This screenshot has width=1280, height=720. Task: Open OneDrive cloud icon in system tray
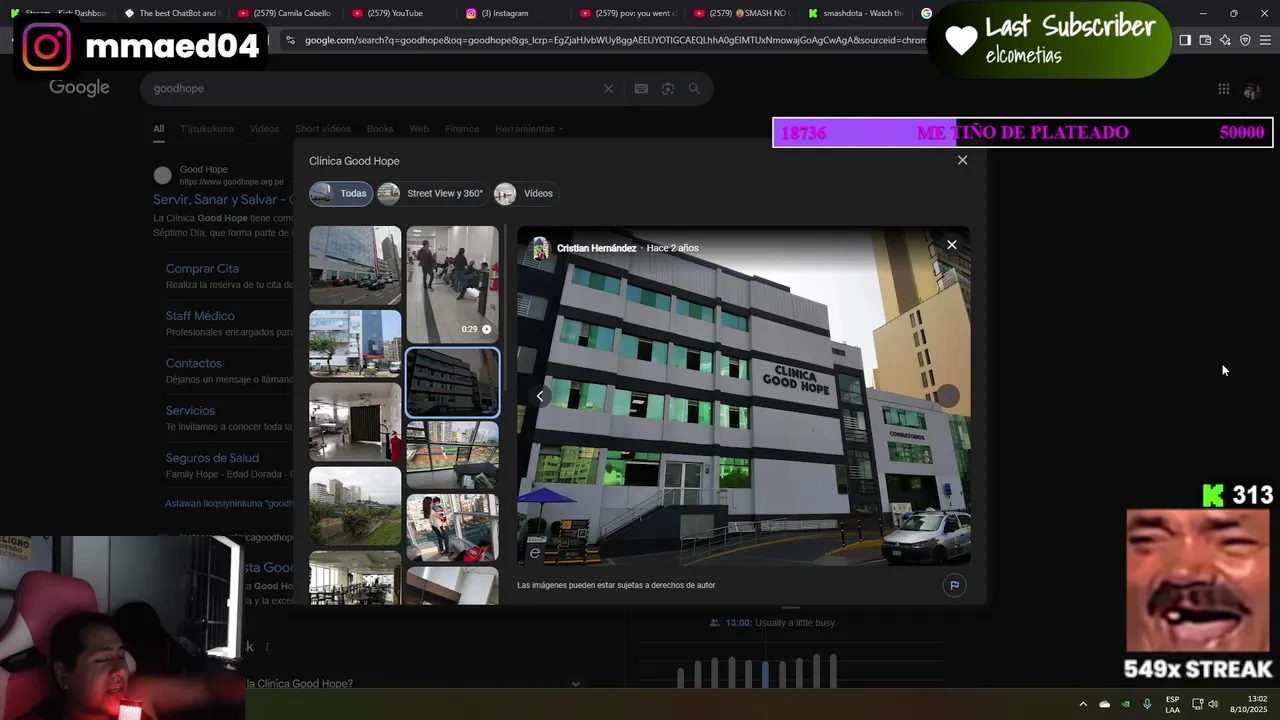pos(1104,704)
